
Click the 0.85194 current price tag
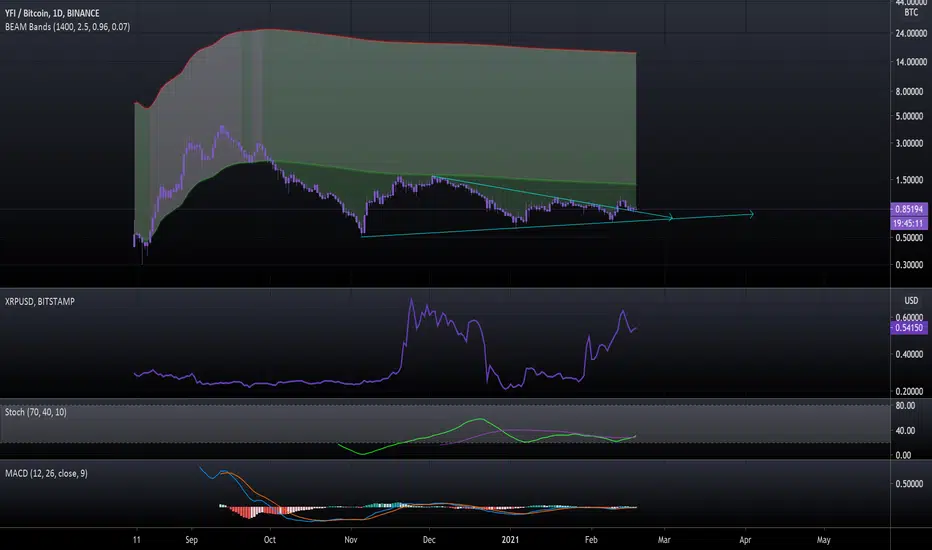pos(909,209)
